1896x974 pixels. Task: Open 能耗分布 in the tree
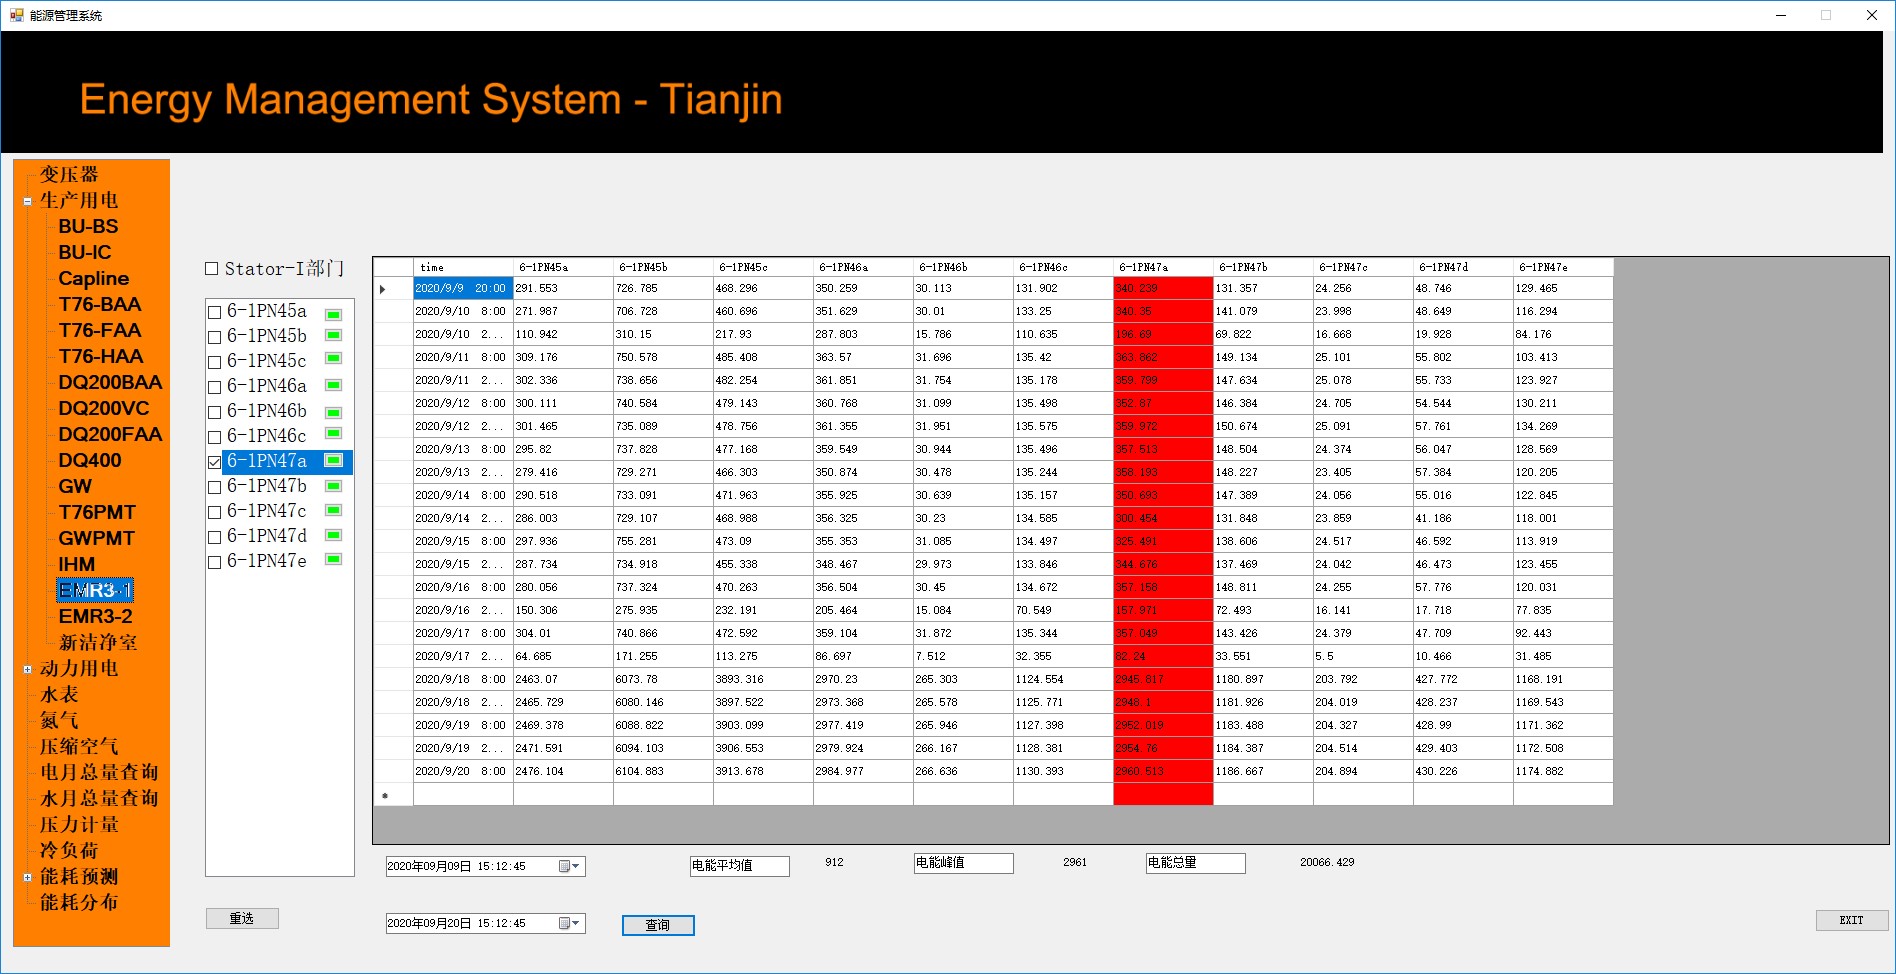79,902
